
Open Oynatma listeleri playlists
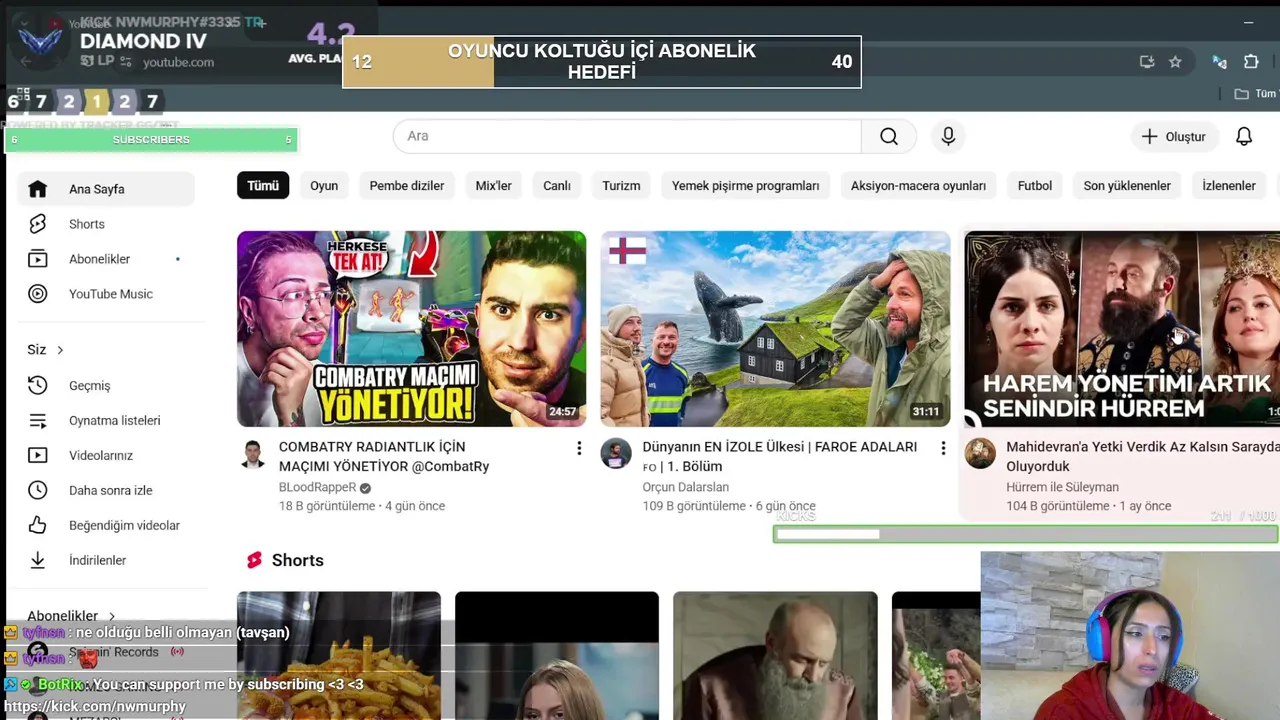pyautogui.click(x=105, y=420)
